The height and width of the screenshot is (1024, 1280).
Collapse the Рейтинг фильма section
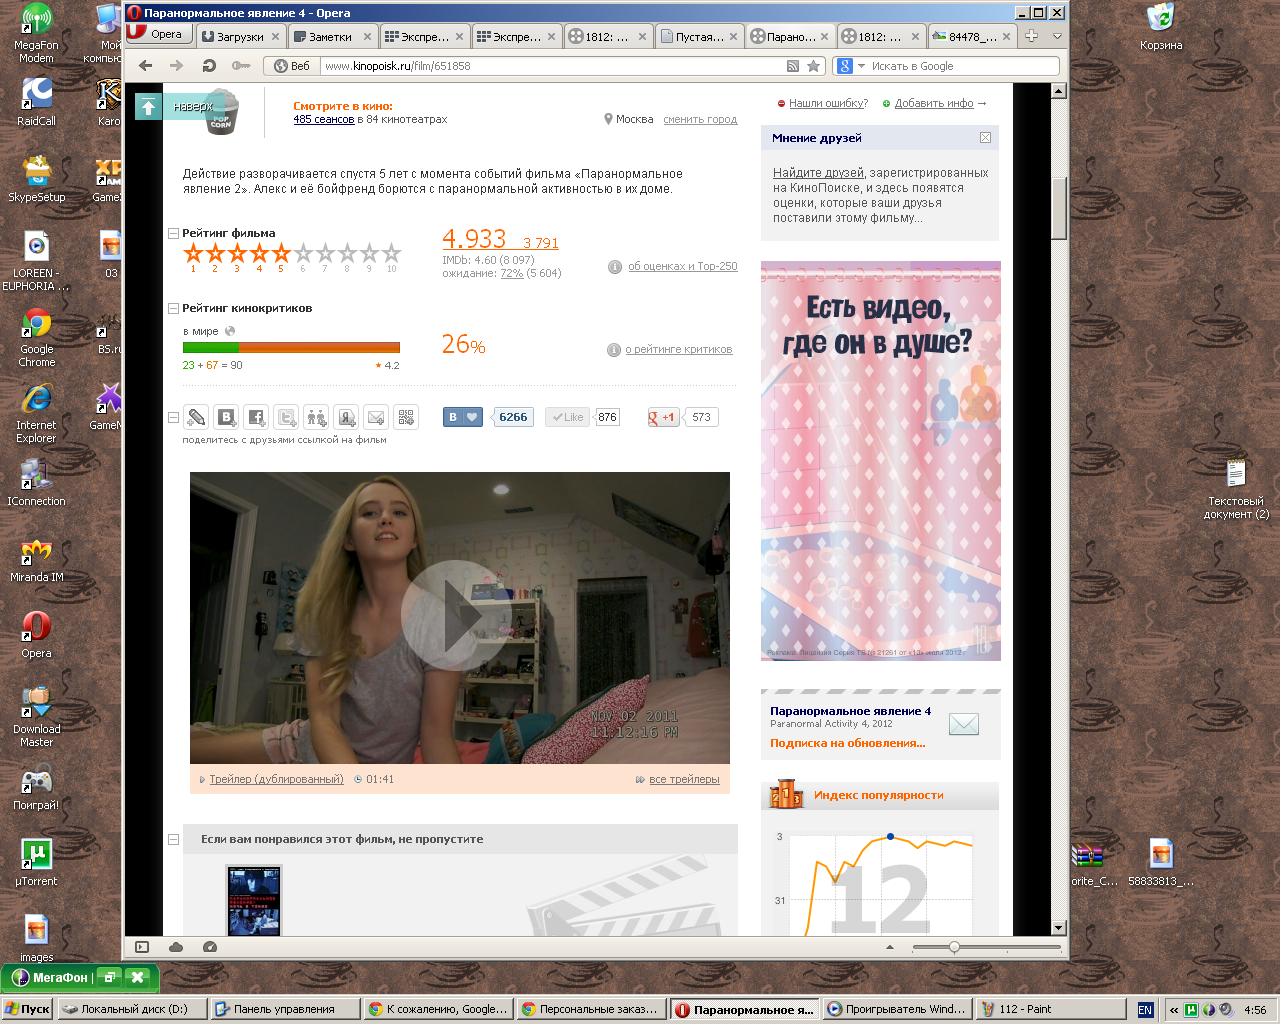tap(173, 233)
